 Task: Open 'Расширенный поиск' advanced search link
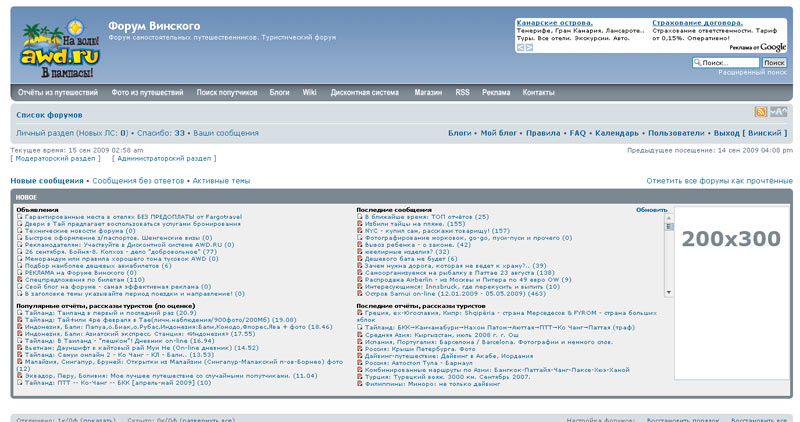753,72
